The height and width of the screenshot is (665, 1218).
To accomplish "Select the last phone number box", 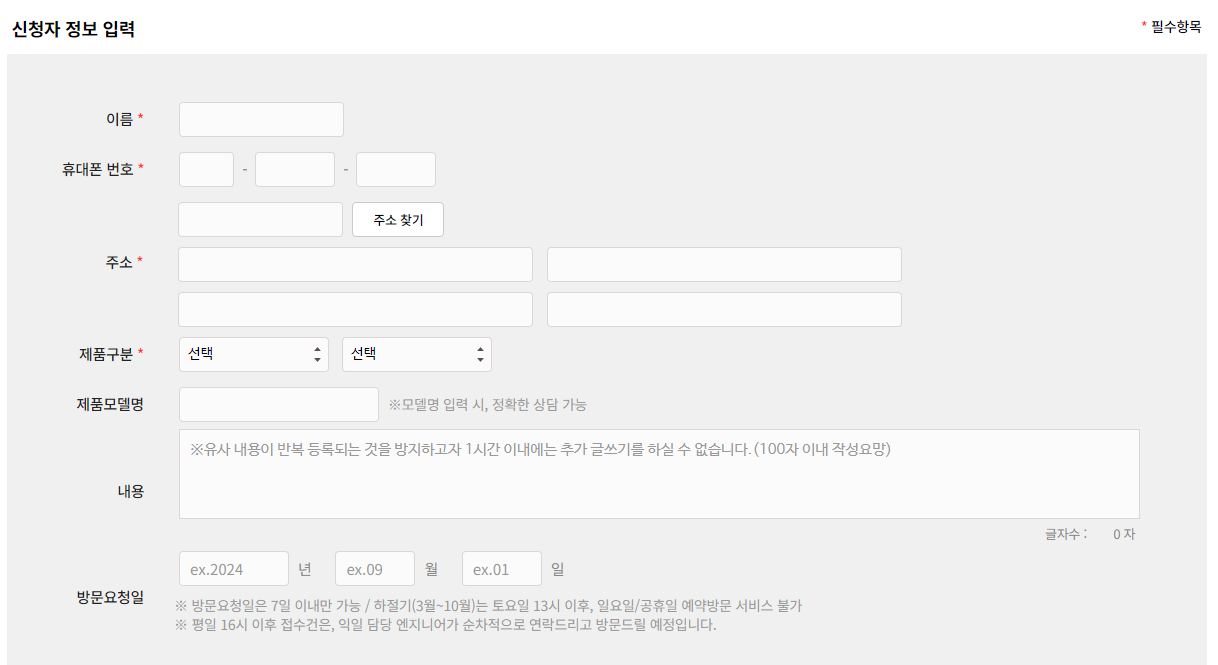I will tap(395, 169).
